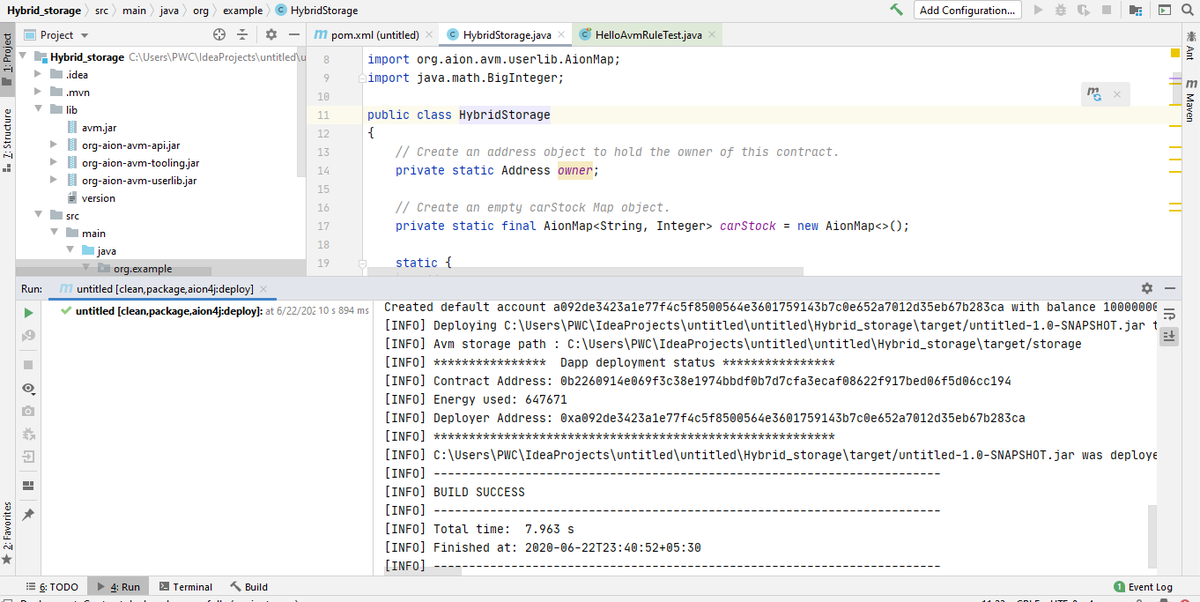Image resolution: width=1200 pixels, height=602 pixels.
Task: Hide the Project tool window with minus icon
Action: click(295, 34)
